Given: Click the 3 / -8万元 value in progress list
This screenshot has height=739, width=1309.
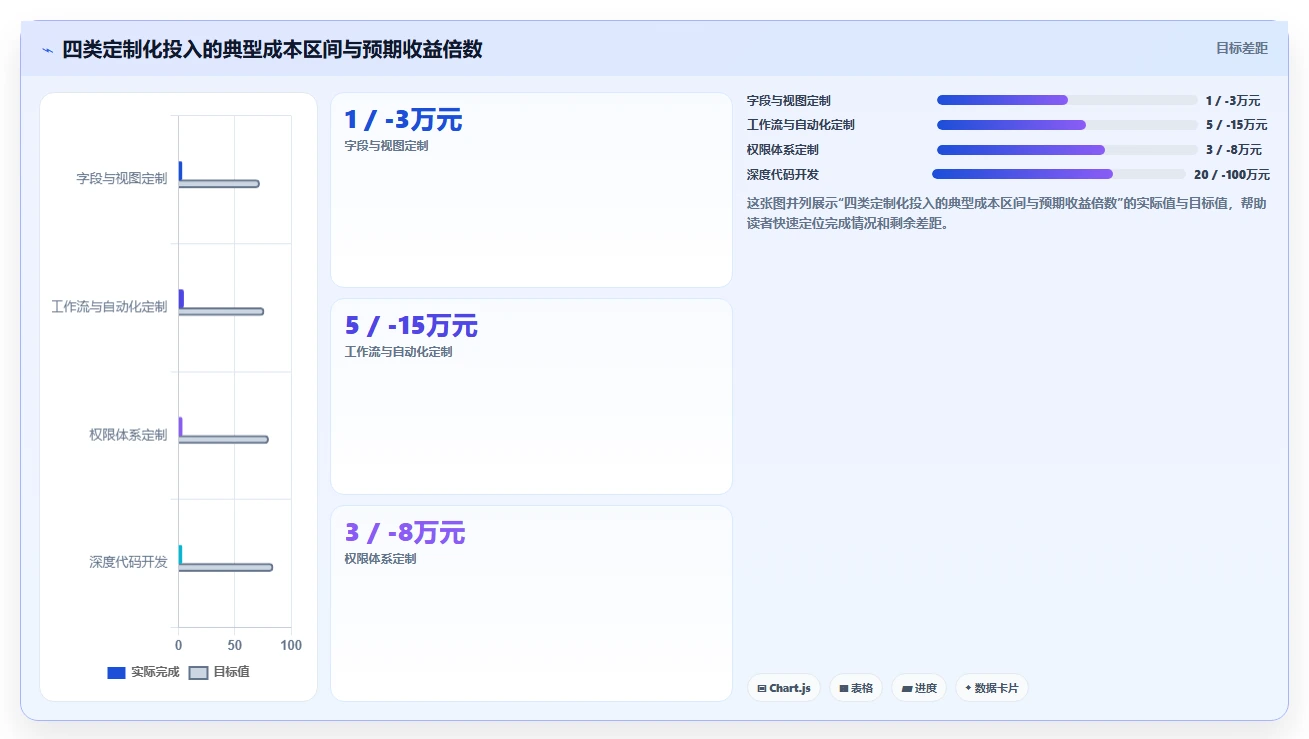Looking at the screenshot, I should click(1233, 150).
